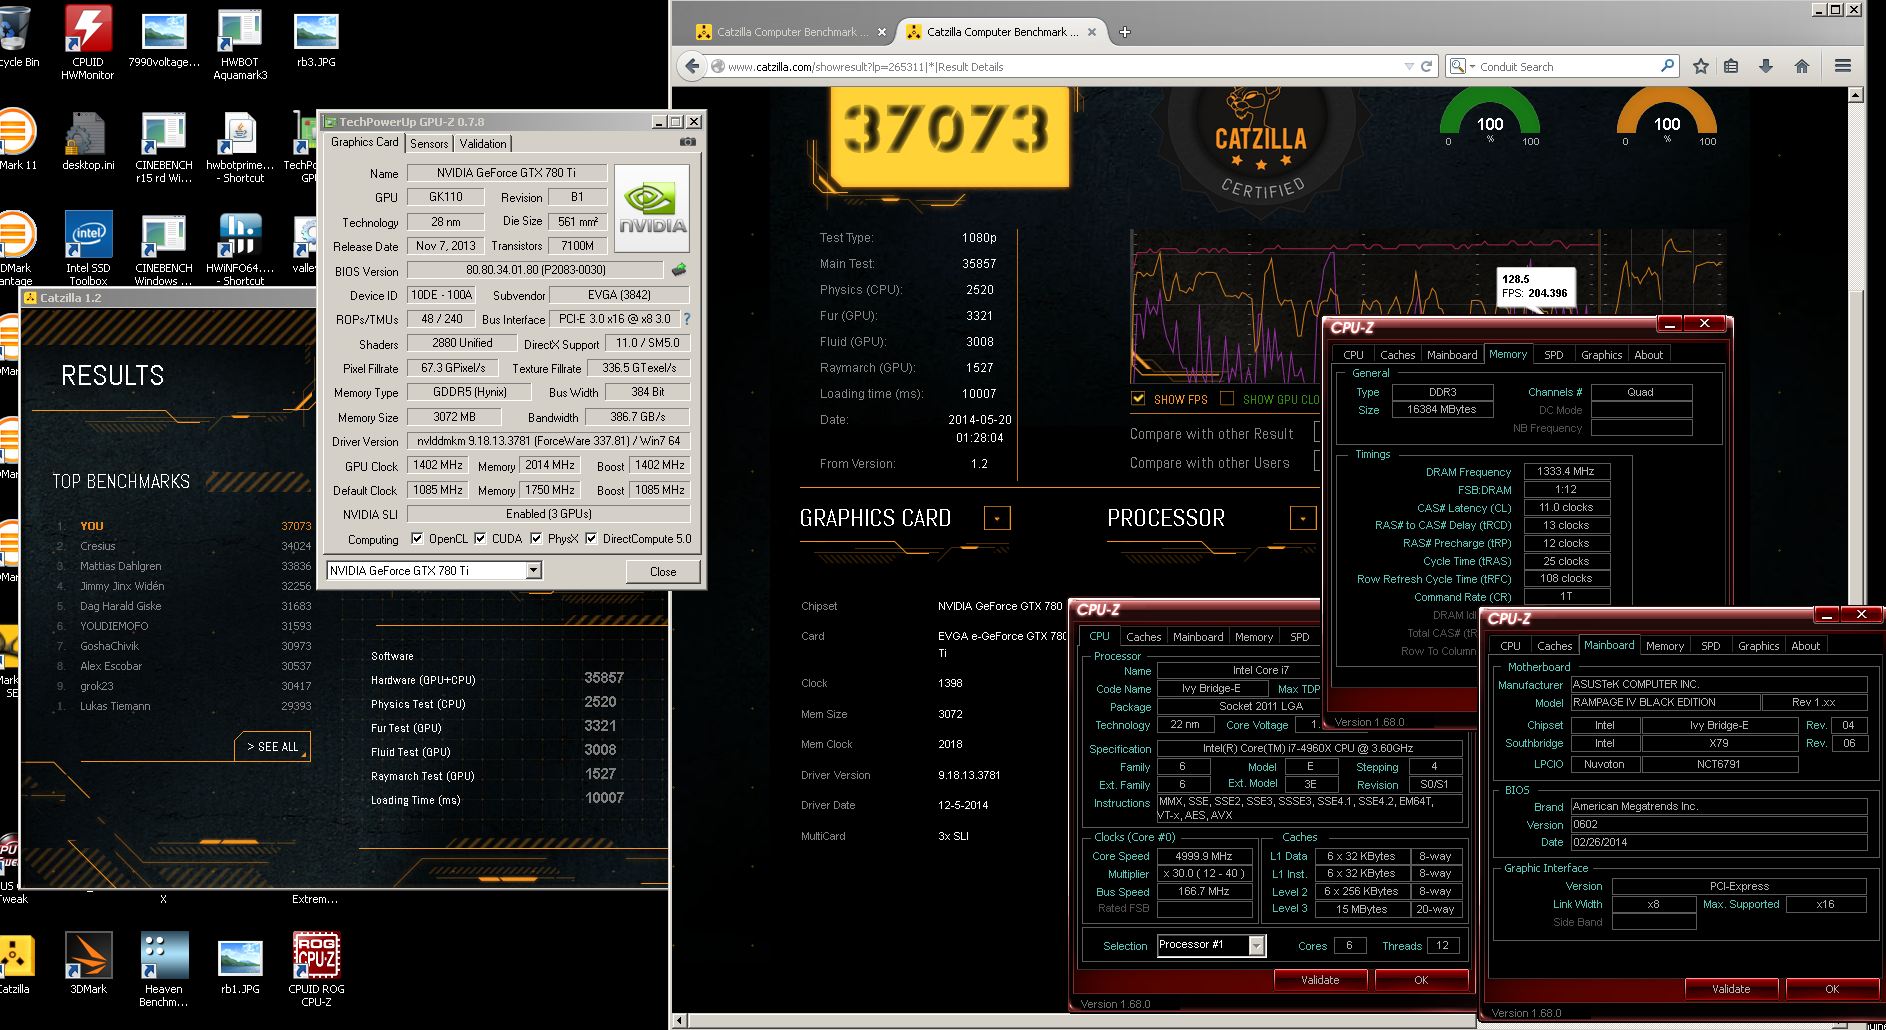The width and height of the screenshot is (1886, 1030).
Task: Open GPU selection dropdown in GPU-Z
Action: coord(534,570)
